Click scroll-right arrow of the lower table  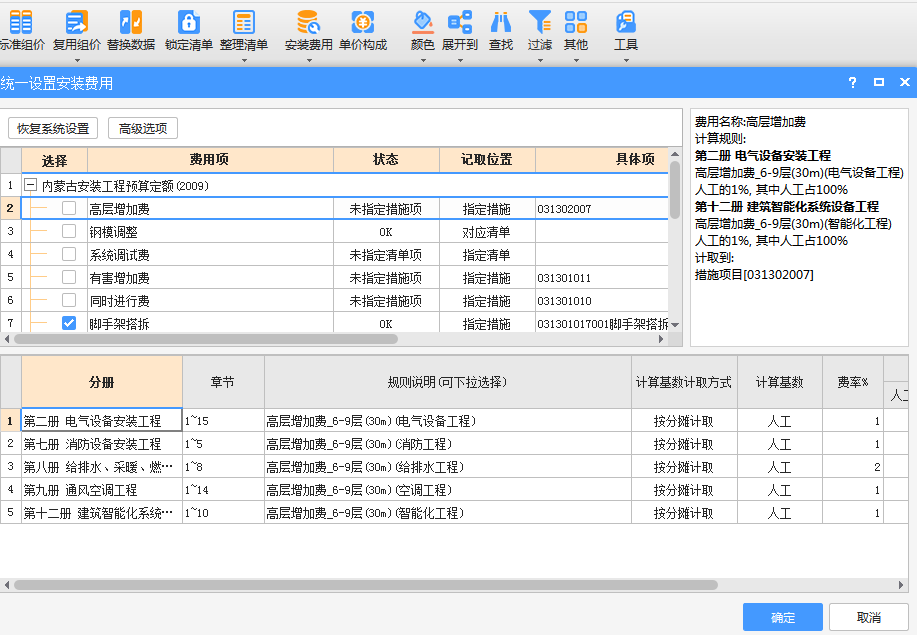point(901,585)
